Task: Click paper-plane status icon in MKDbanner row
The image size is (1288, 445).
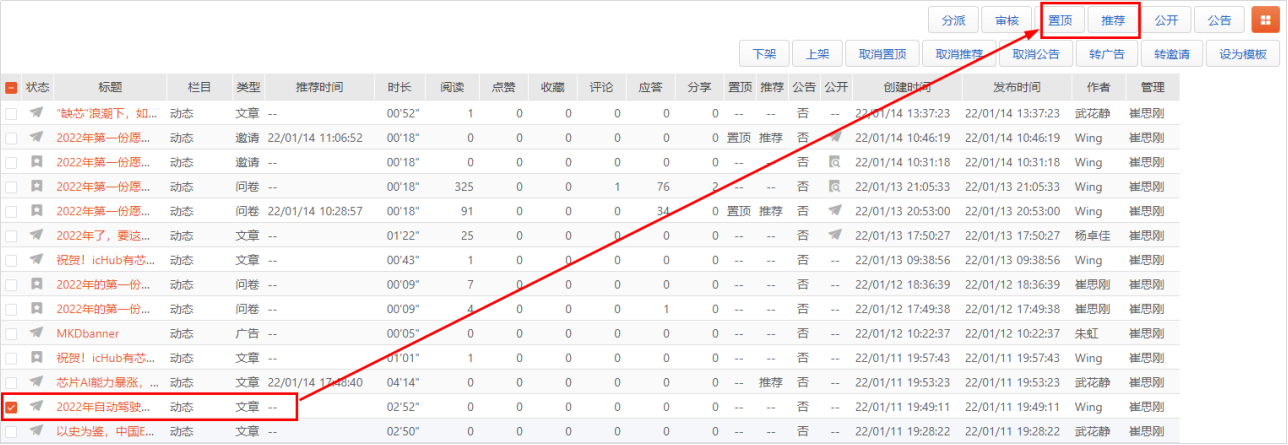Action: click(37, 333)
